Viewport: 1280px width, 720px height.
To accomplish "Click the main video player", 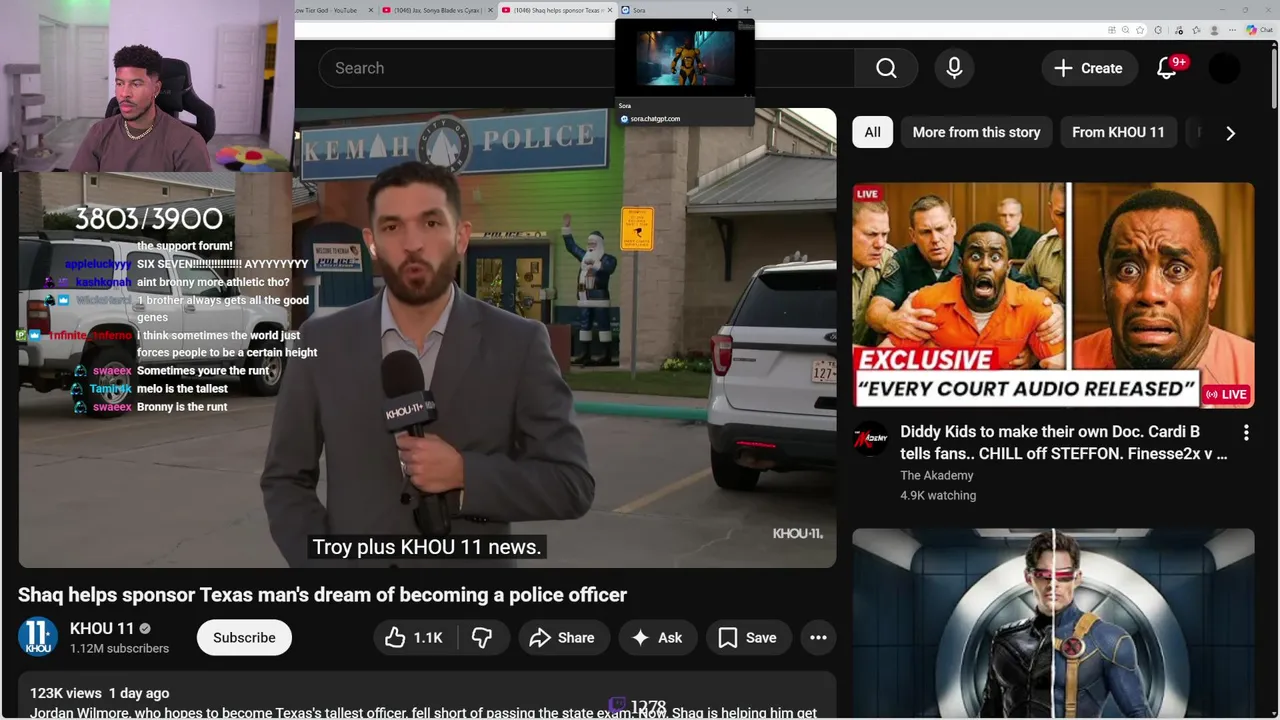I will click(427, 338).
